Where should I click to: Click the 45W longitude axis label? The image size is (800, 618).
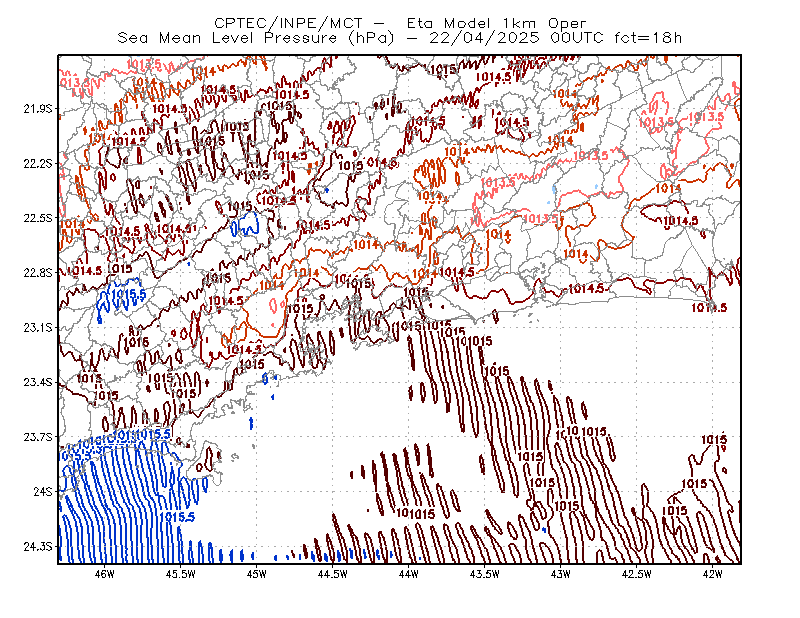click(257, 574)
